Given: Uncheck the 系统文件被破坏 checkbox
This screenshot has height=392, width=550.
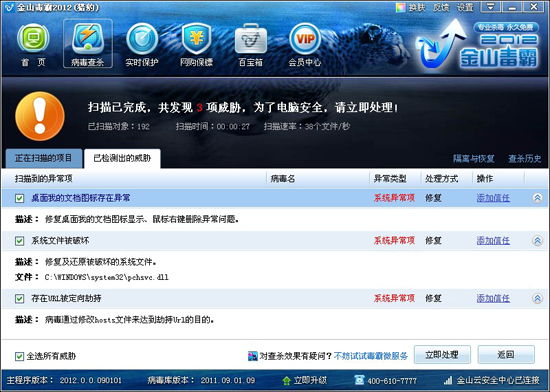Looking at the screenshot, I should click(x=20, y=241).
